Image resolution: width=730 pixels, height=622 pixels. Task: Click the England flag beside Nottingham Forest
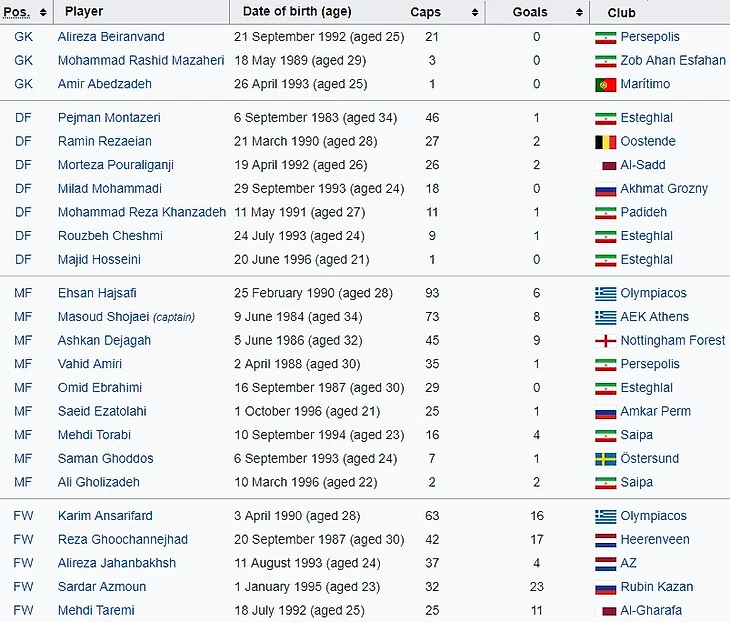coord(604,341)
